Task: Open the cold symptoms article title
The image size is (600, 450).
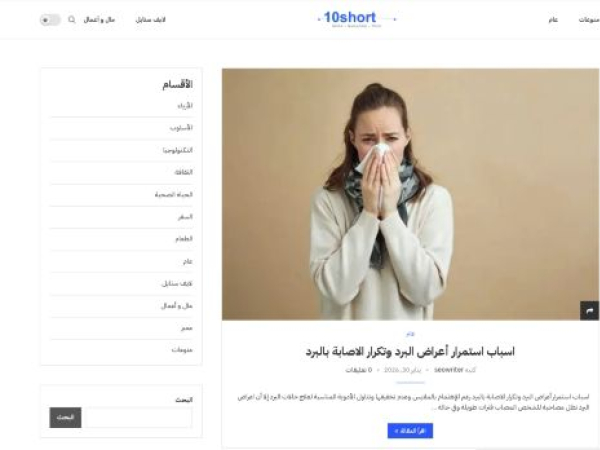Action: pyautogui.click(x=410, y=352)
